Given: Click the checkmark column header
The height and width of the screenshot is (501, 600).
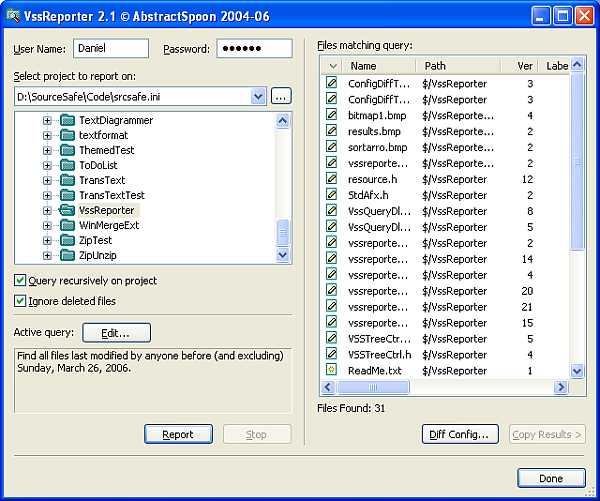Looking at the screenshot, I should tap(332, 66).
